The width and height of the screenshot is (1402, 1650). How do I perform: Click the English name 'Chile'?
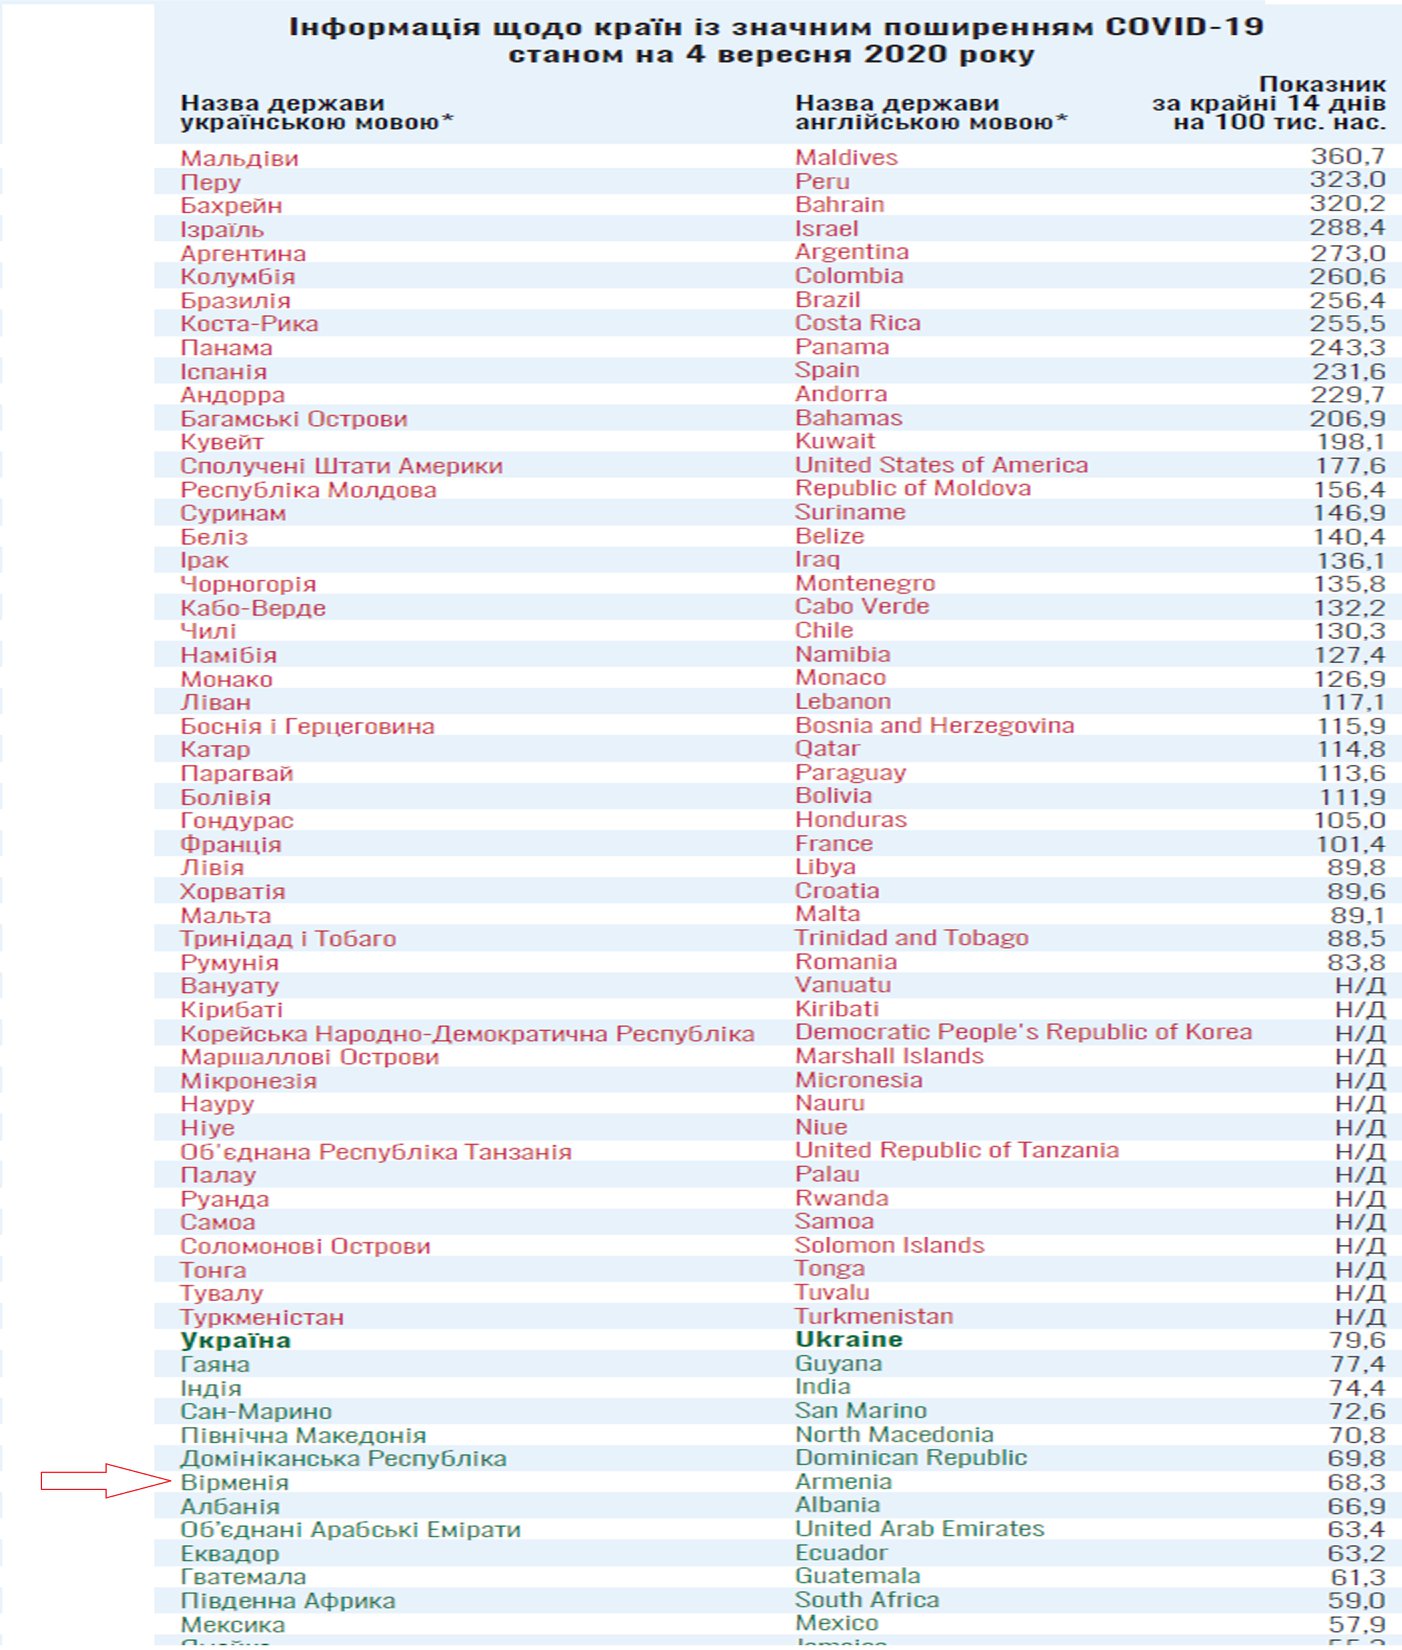[x=824, y=629]
